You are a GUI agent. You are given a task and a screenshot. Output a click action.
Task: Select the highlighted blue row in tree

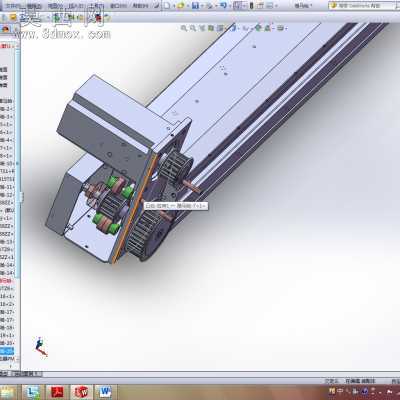click(x=7, y=351)
